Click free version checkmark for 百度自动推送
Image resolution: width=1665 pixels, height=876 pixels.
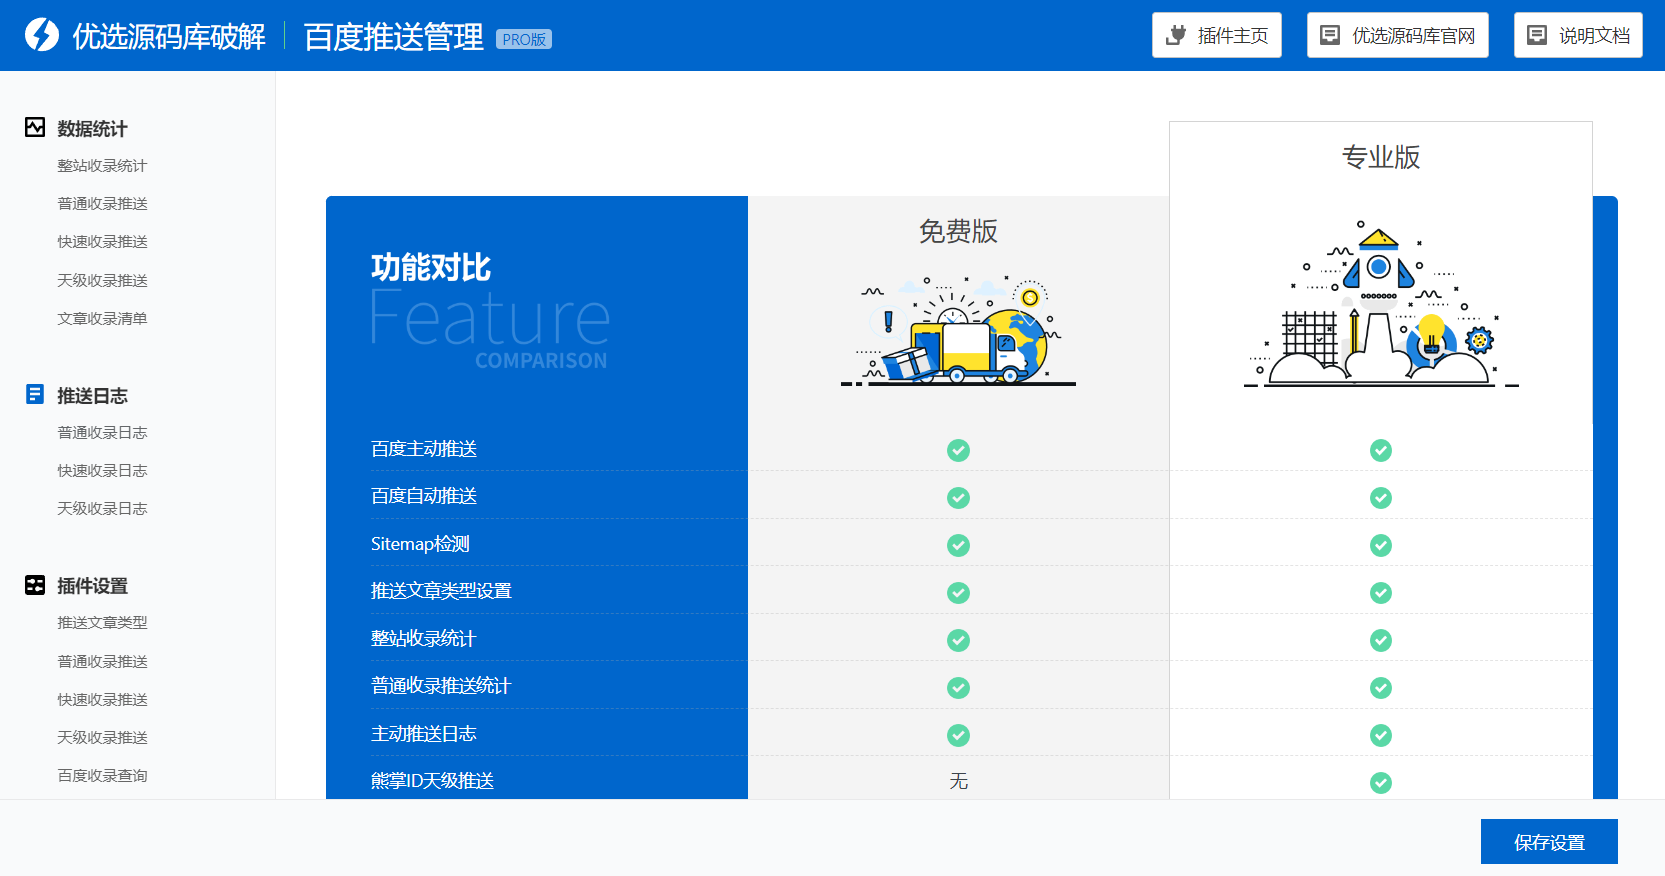coord(958,497)
